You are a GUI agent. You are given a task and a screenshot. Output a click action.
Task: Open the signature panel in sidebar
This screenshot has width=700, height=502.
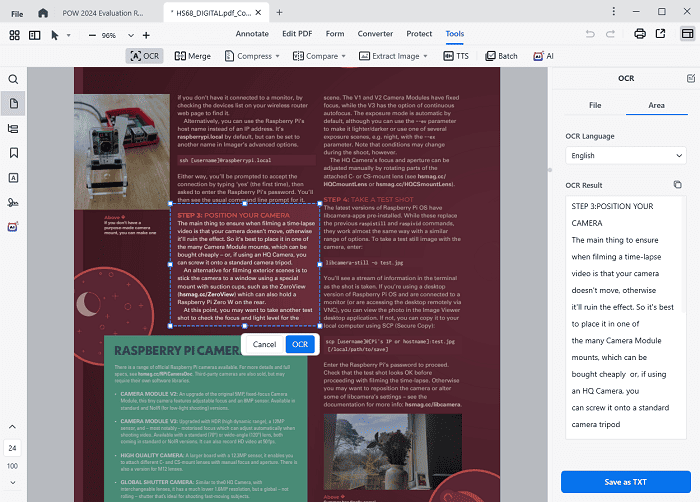tap(14, 202)
